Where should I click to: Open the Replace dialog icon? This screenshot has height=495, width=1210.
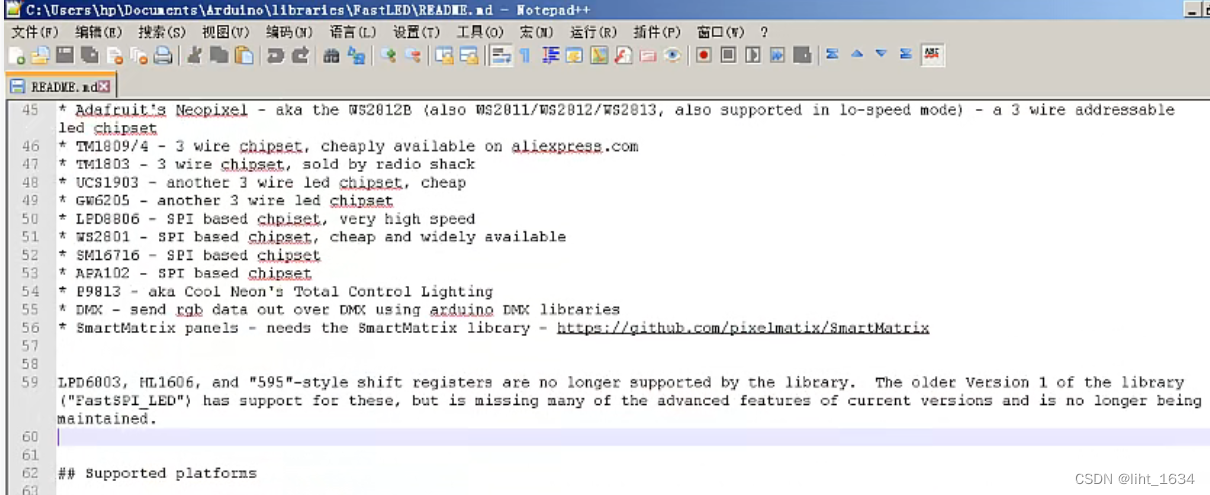[x=356, y=55]
